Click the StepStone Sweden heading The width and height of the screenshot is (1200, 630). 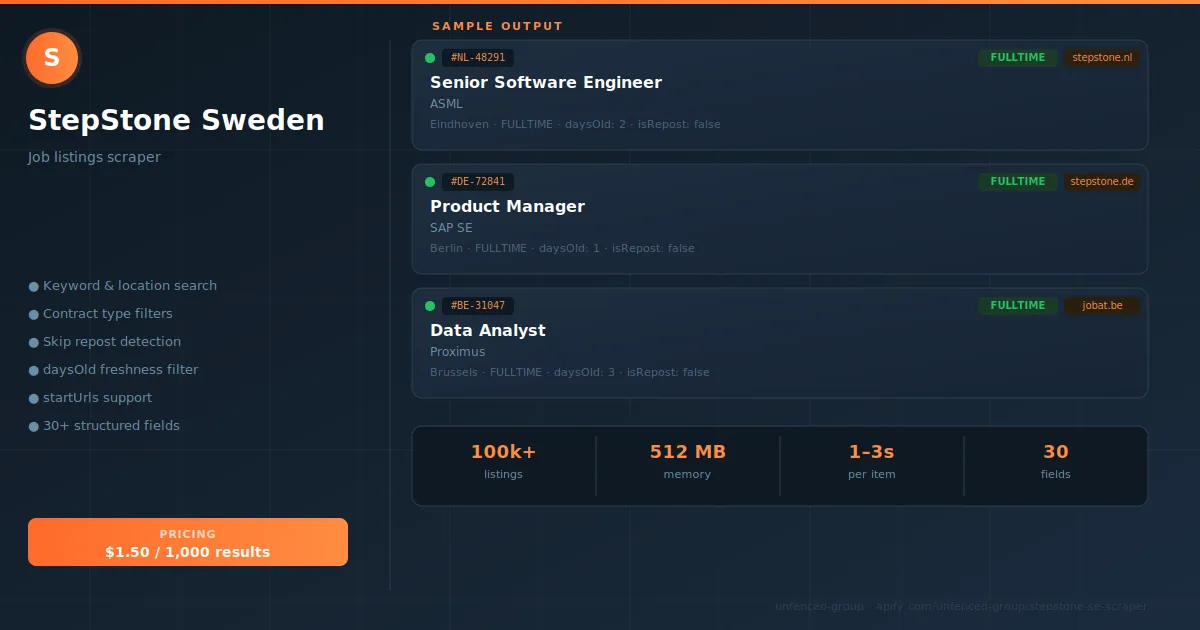click(176, 121)
